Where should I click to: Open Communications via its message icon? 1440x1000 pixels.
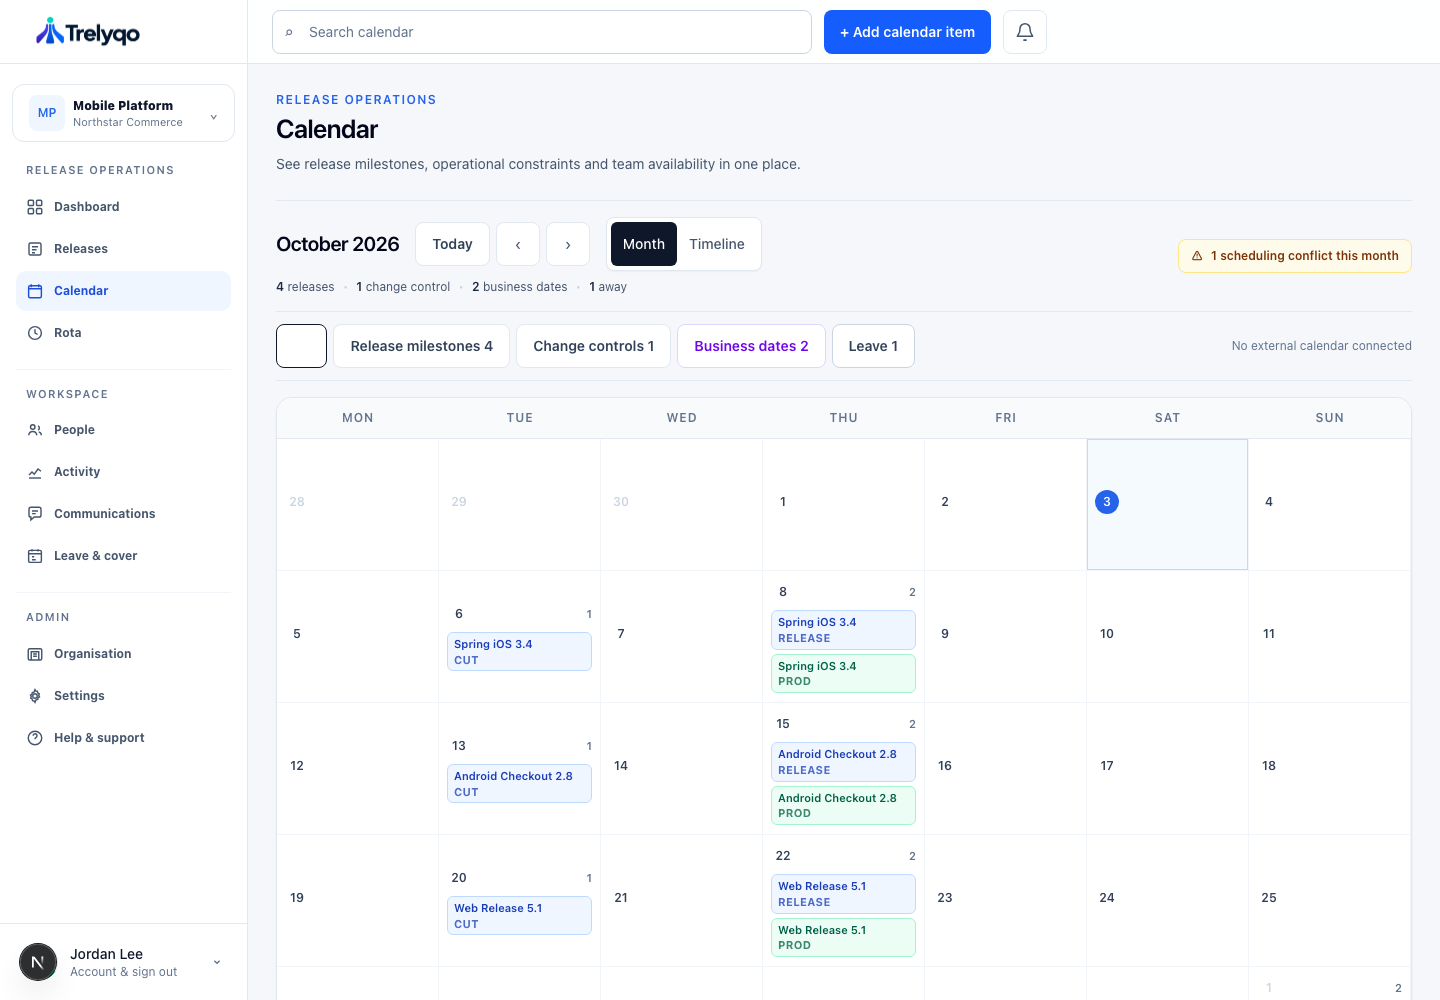(x=35, y=514)
